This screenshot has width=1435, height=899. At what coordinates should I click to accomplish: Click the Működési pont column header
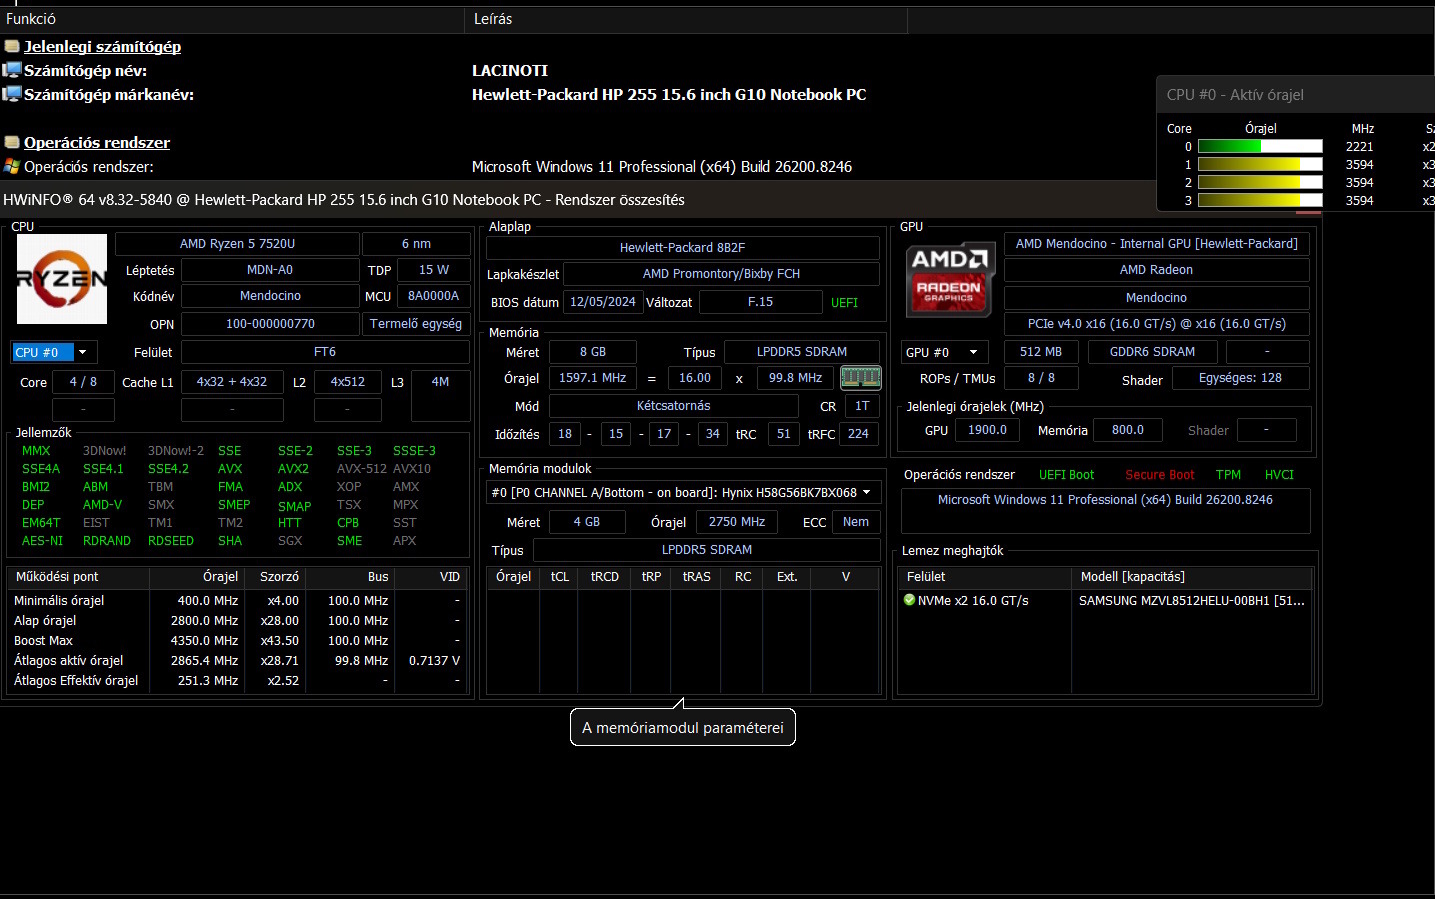click(79, 577)
